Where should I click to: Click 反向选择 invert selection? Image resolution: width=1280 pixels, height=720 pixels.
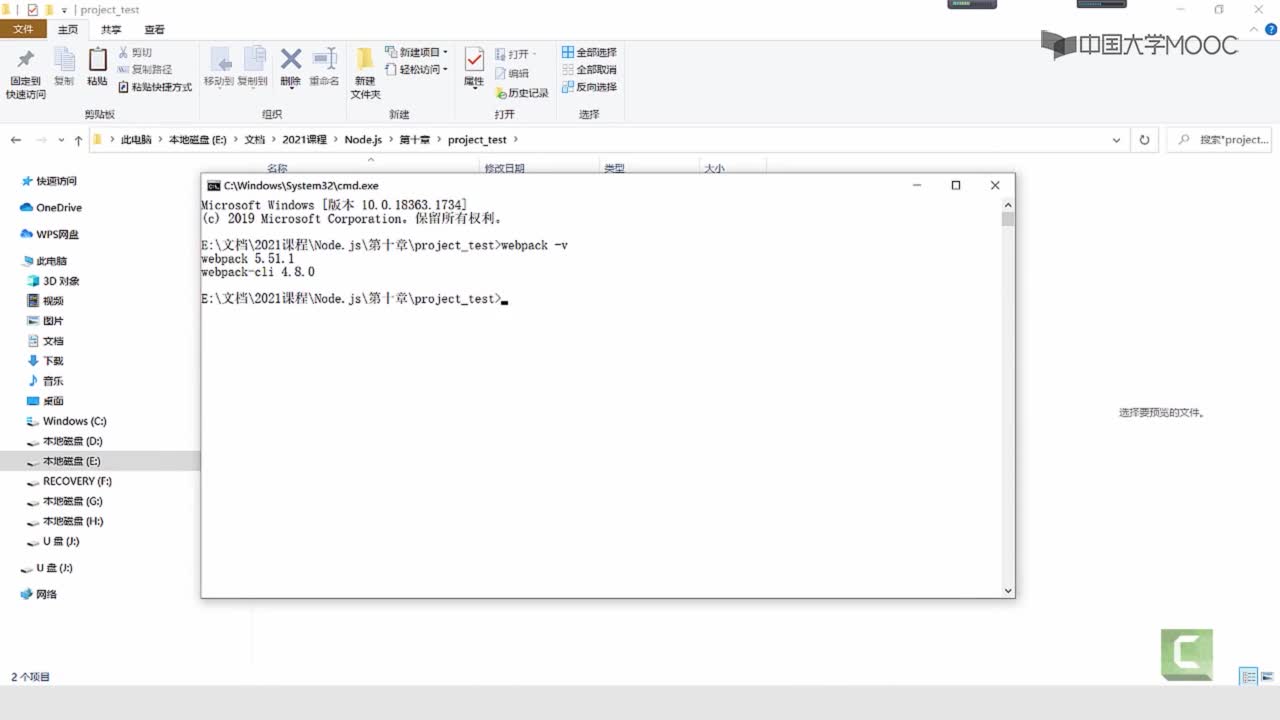[589, 87]
